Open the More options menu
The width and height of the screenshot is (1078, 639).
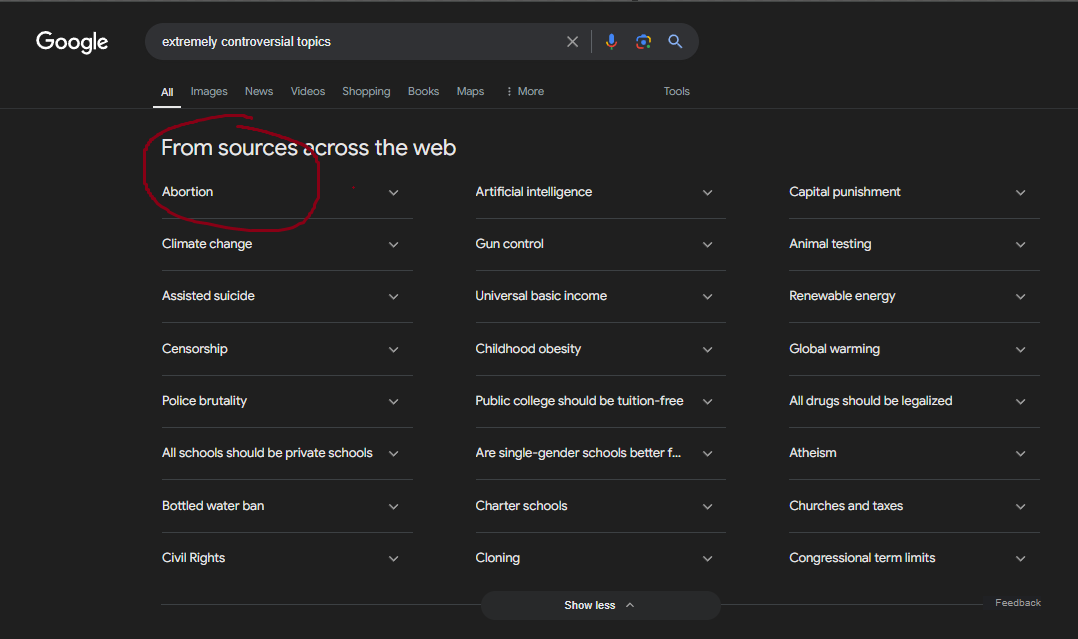coord(524,91)
